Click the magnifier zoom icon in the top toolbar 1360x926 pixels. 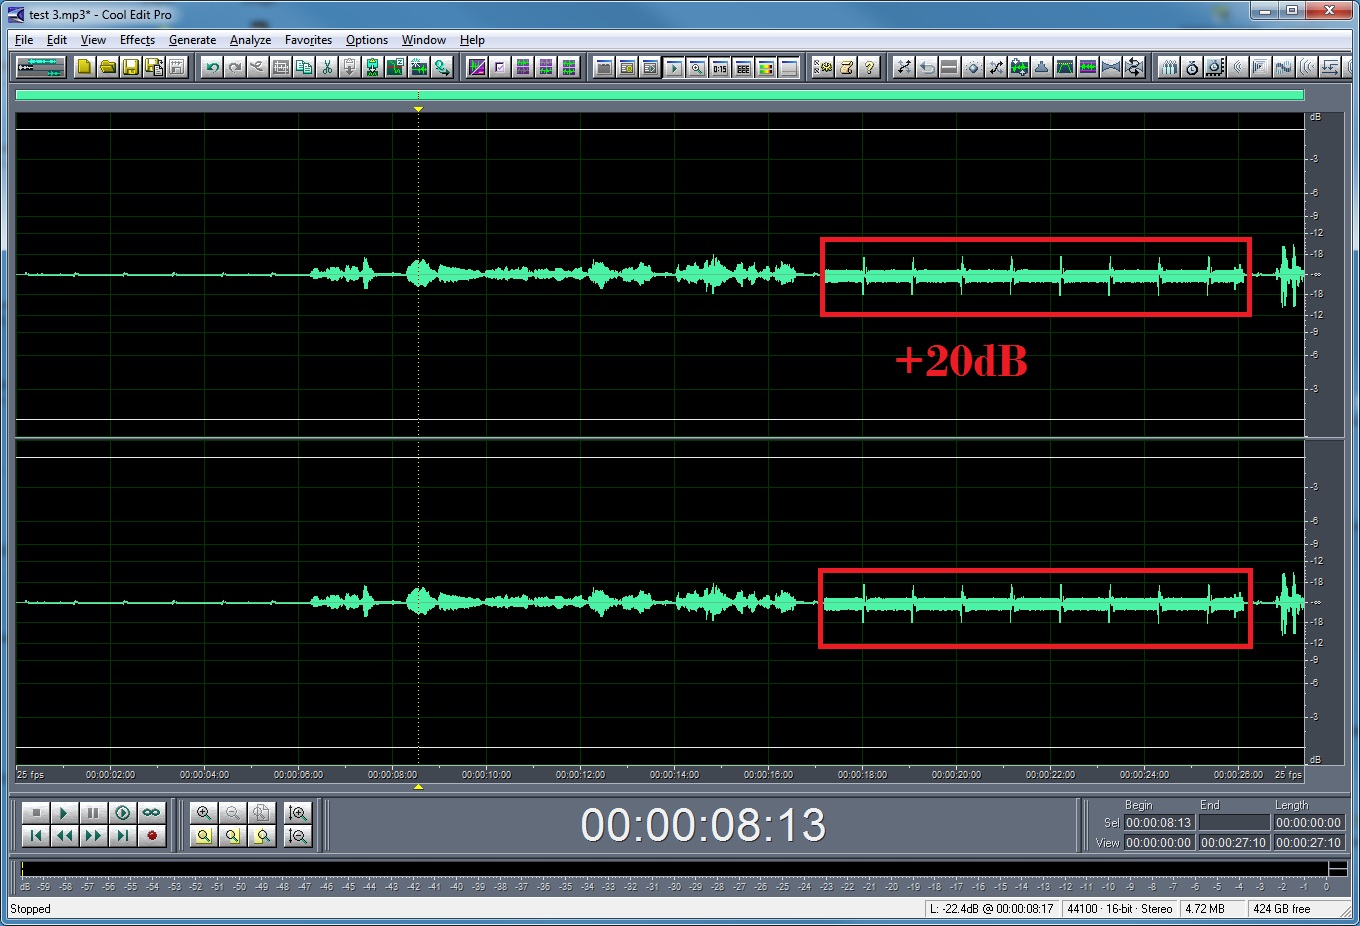[x=697, y=67]
